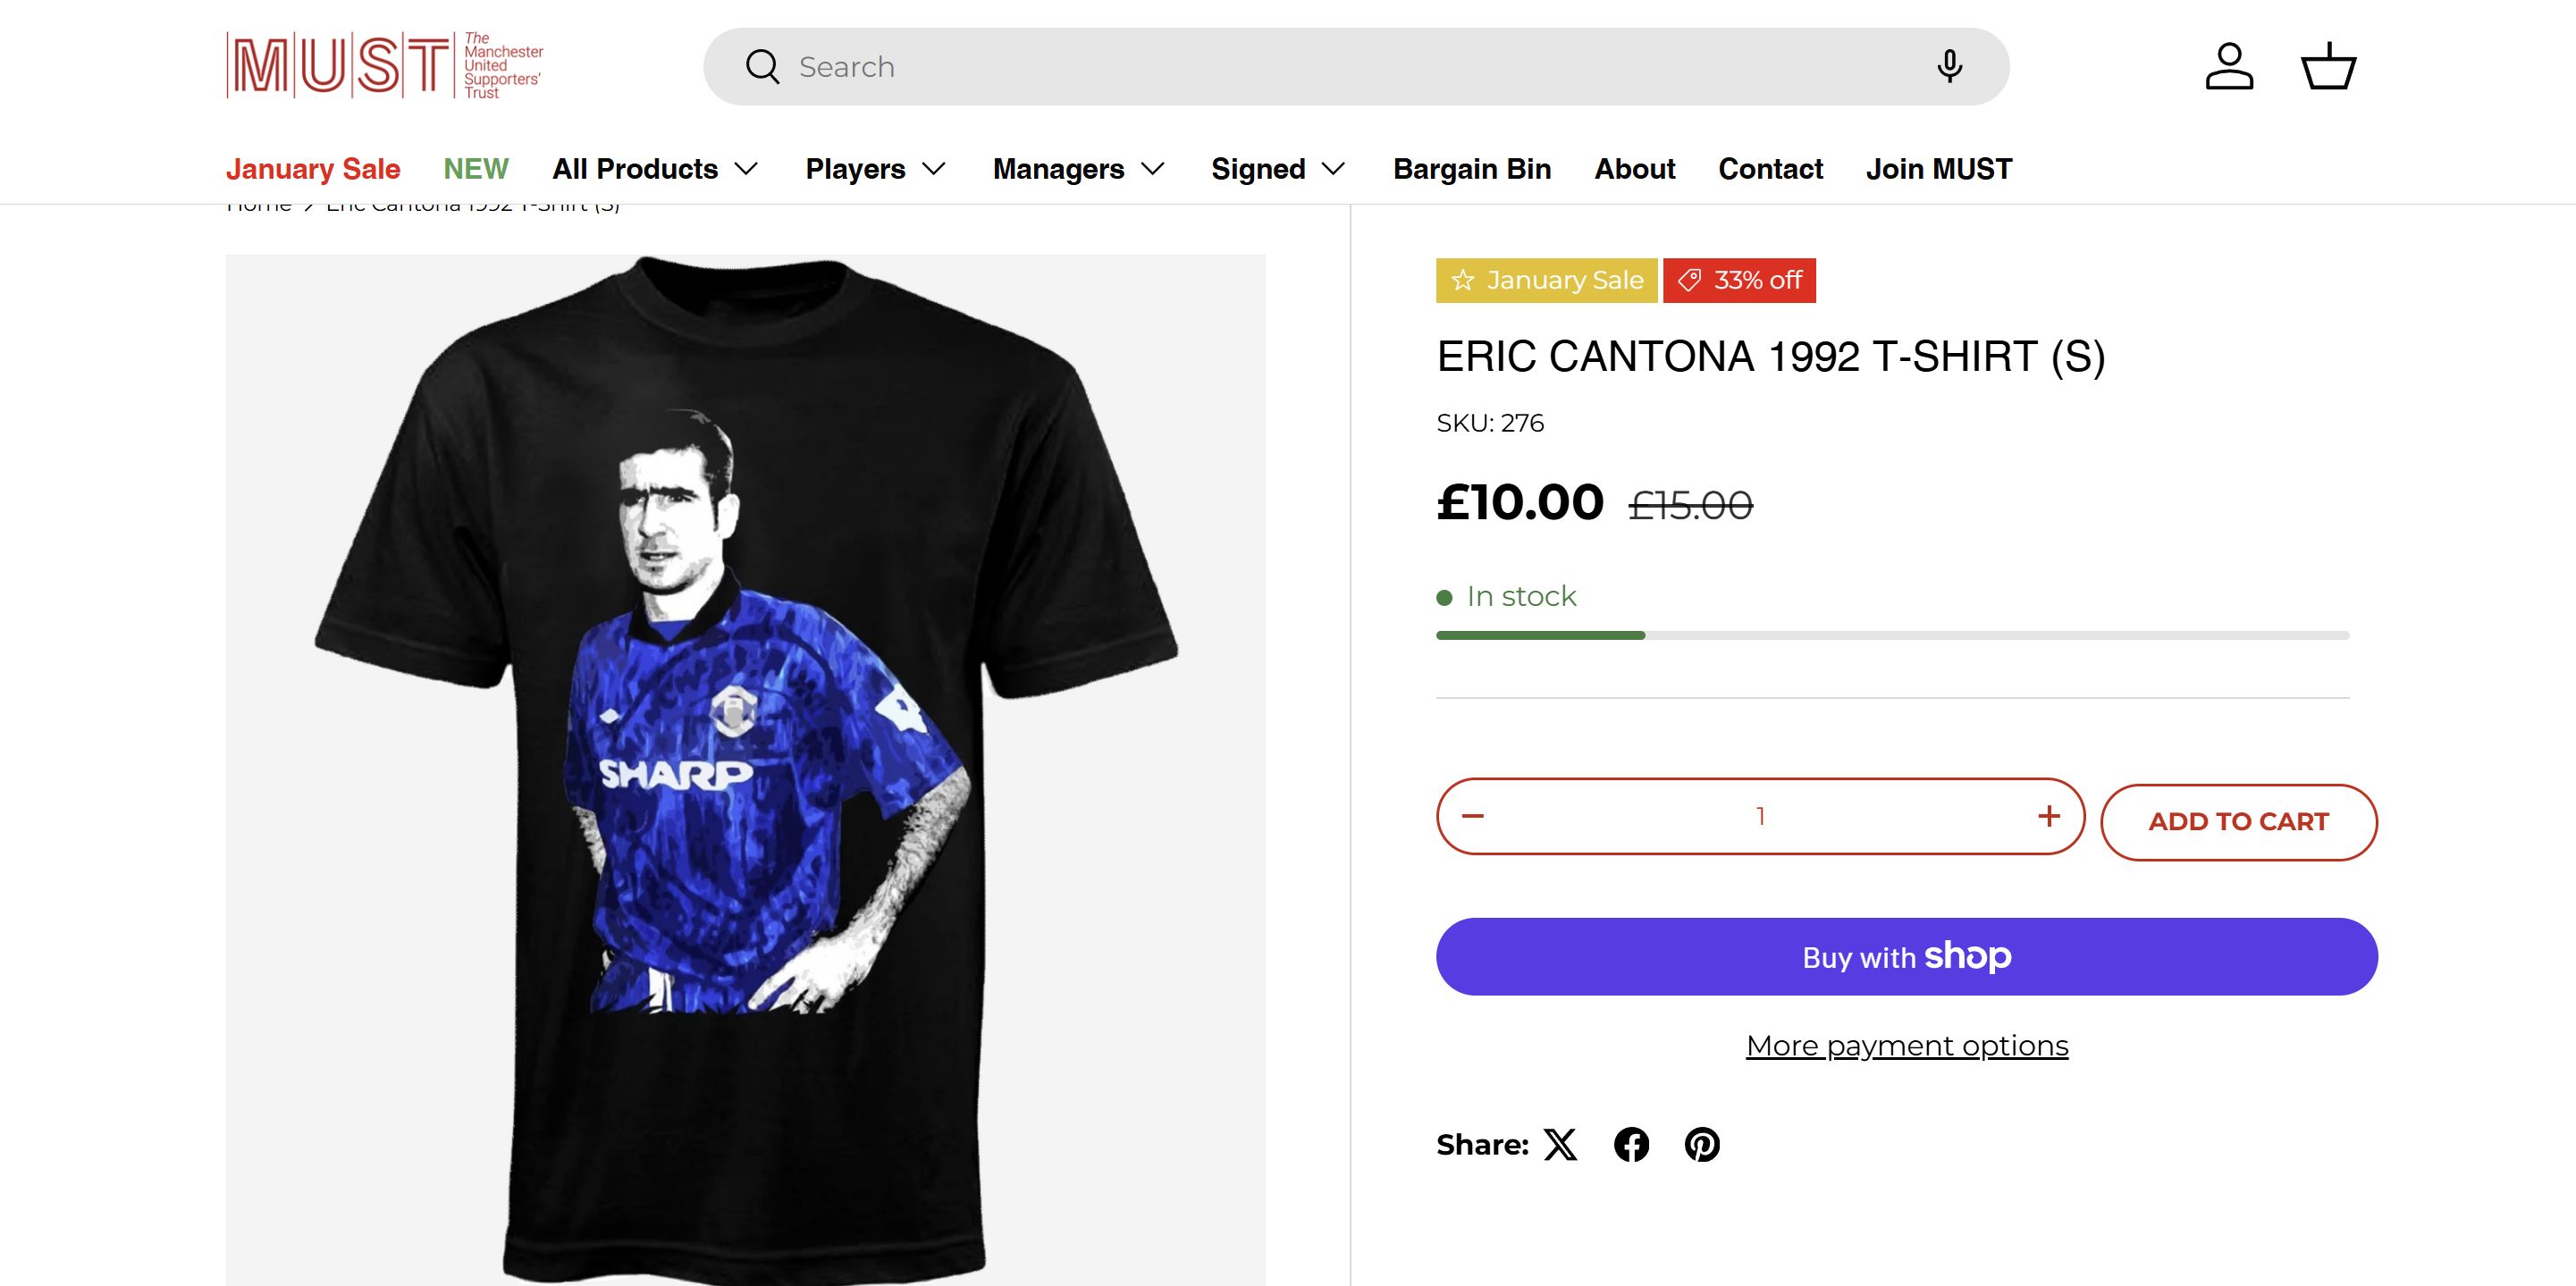Image resolution: width=2576 pixels, height=1286 pixels.
Task: Open the shopping basket icon
Action: tap(2329, 67)
